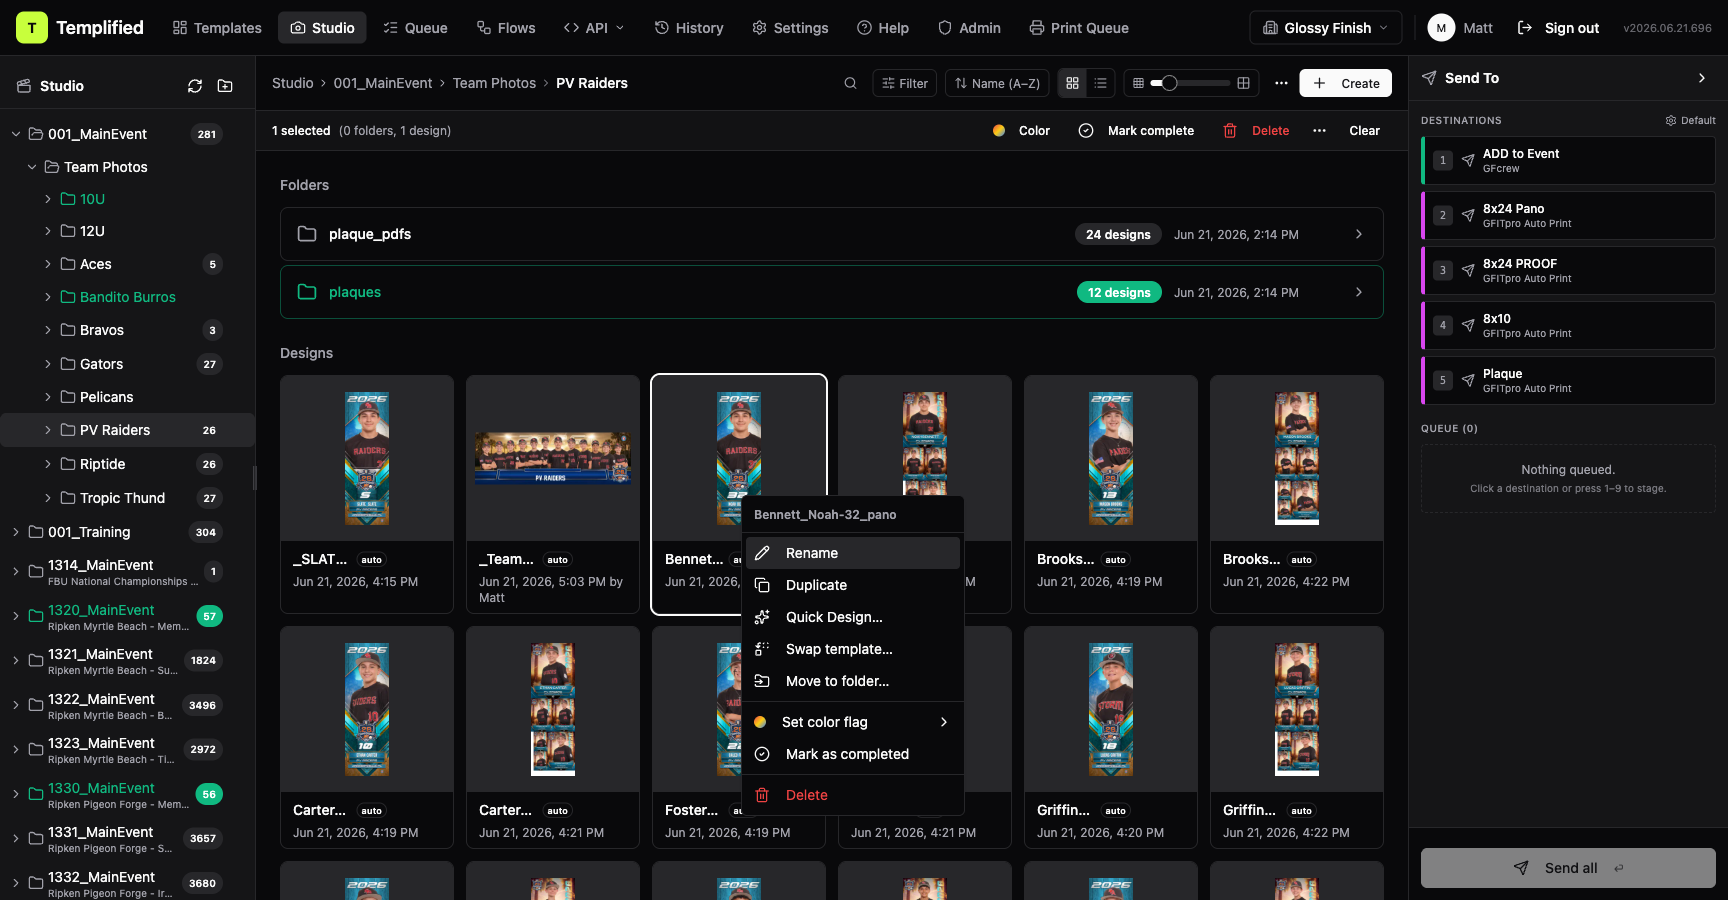Clear the current selection
The image size is (1728, 900).
pyautogui.click(x=1364, y=131)
